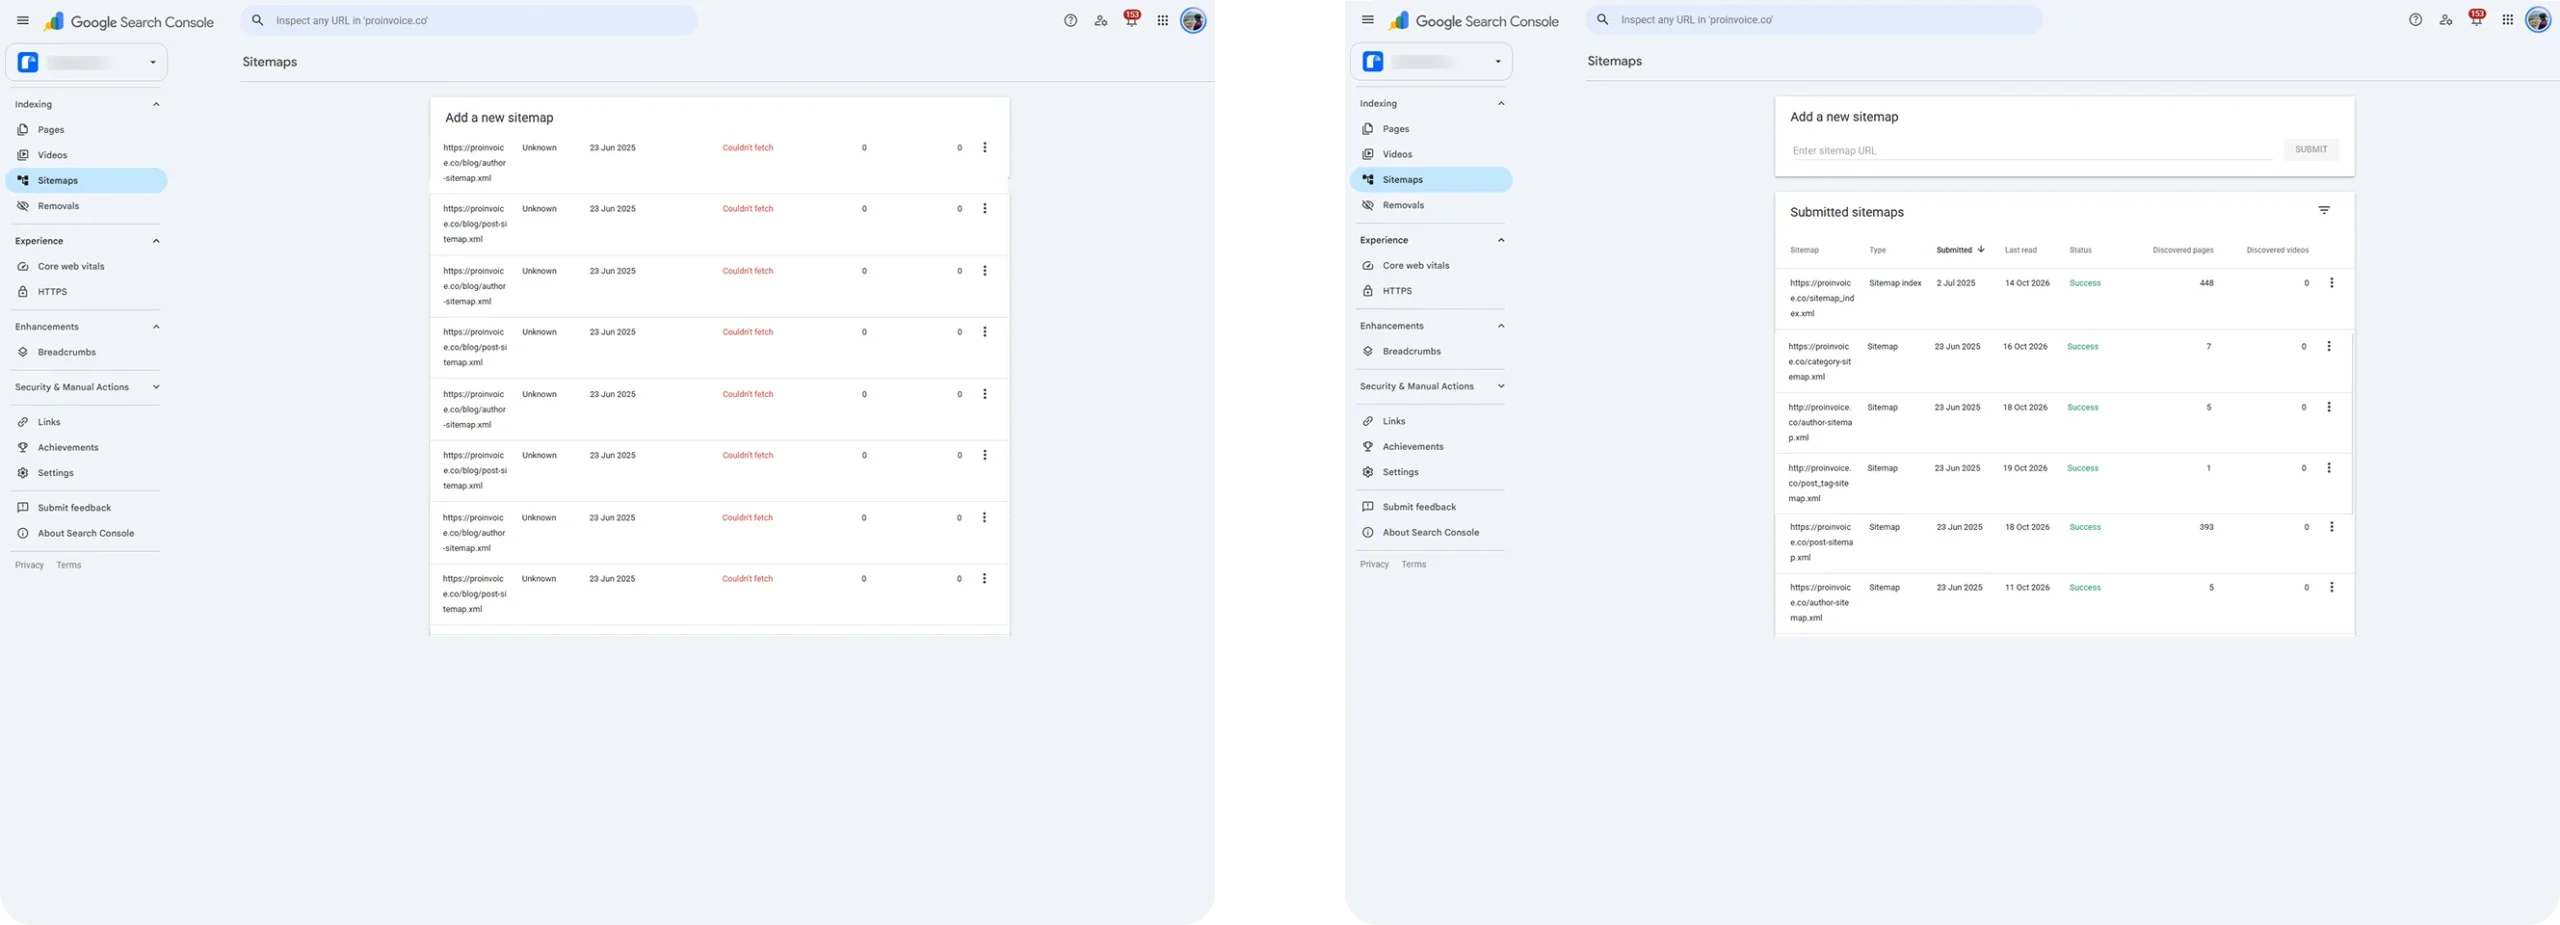This screenshot has width=2560, height=925.
Task: Open the notifications bell in the right window
Action: pyautogui.click(x=2476, y=20)
